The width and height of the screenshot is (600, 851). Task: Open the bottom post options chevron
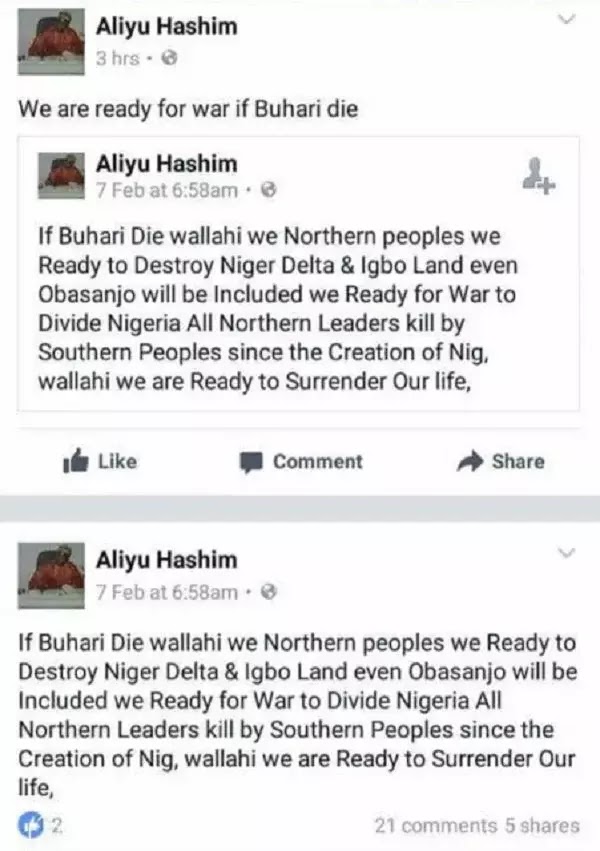coord(566,553)
